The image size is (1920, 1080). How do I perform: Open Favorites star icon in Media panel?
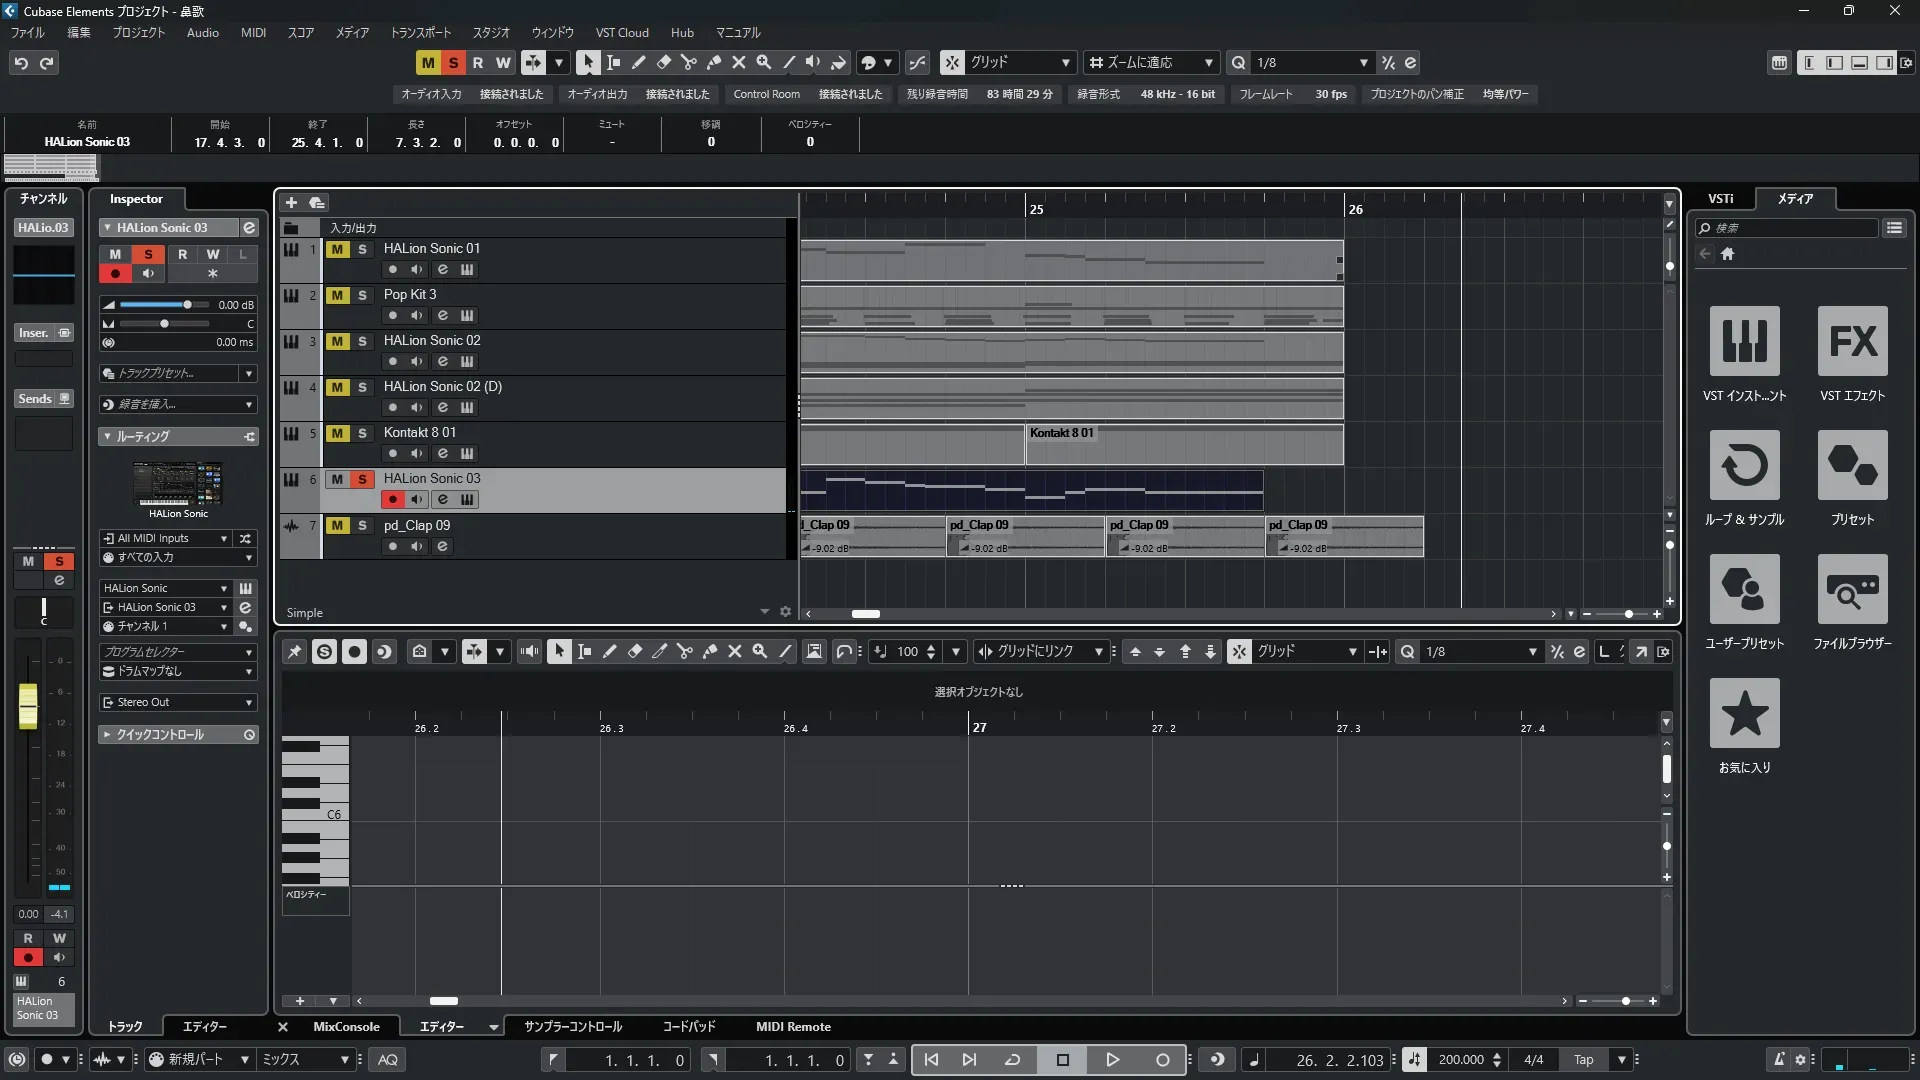coord(1744,713)
